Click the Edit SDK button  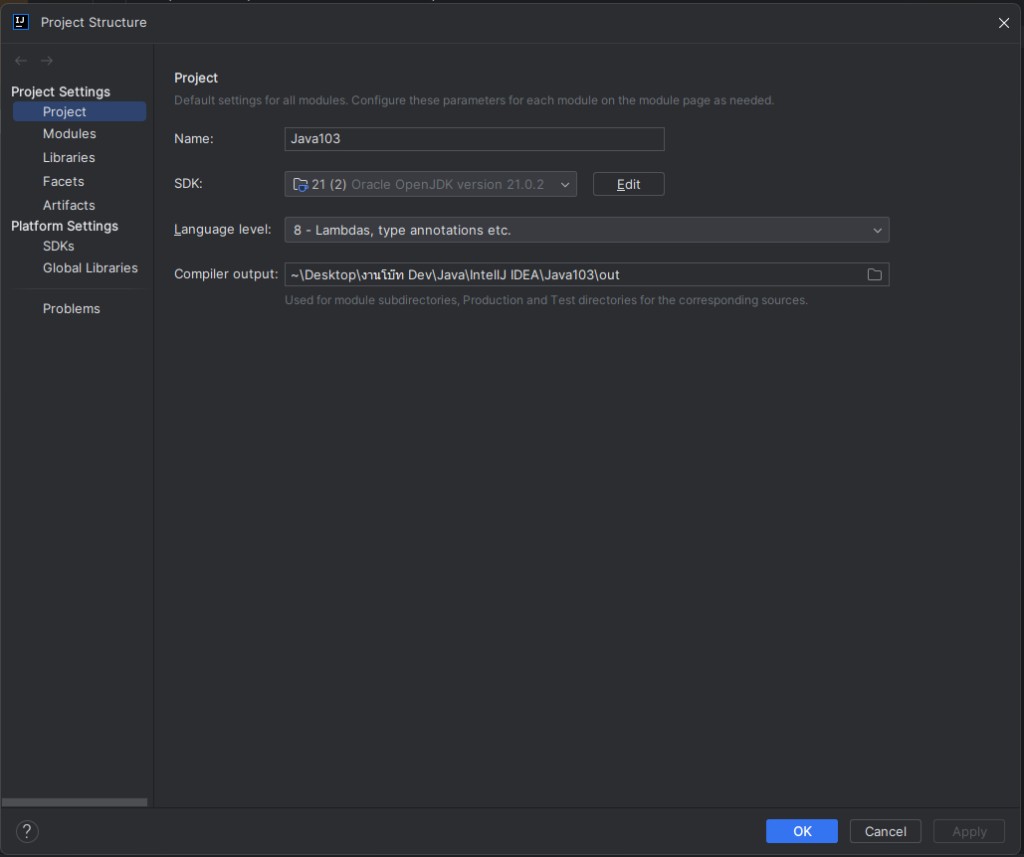coord(628,184)
